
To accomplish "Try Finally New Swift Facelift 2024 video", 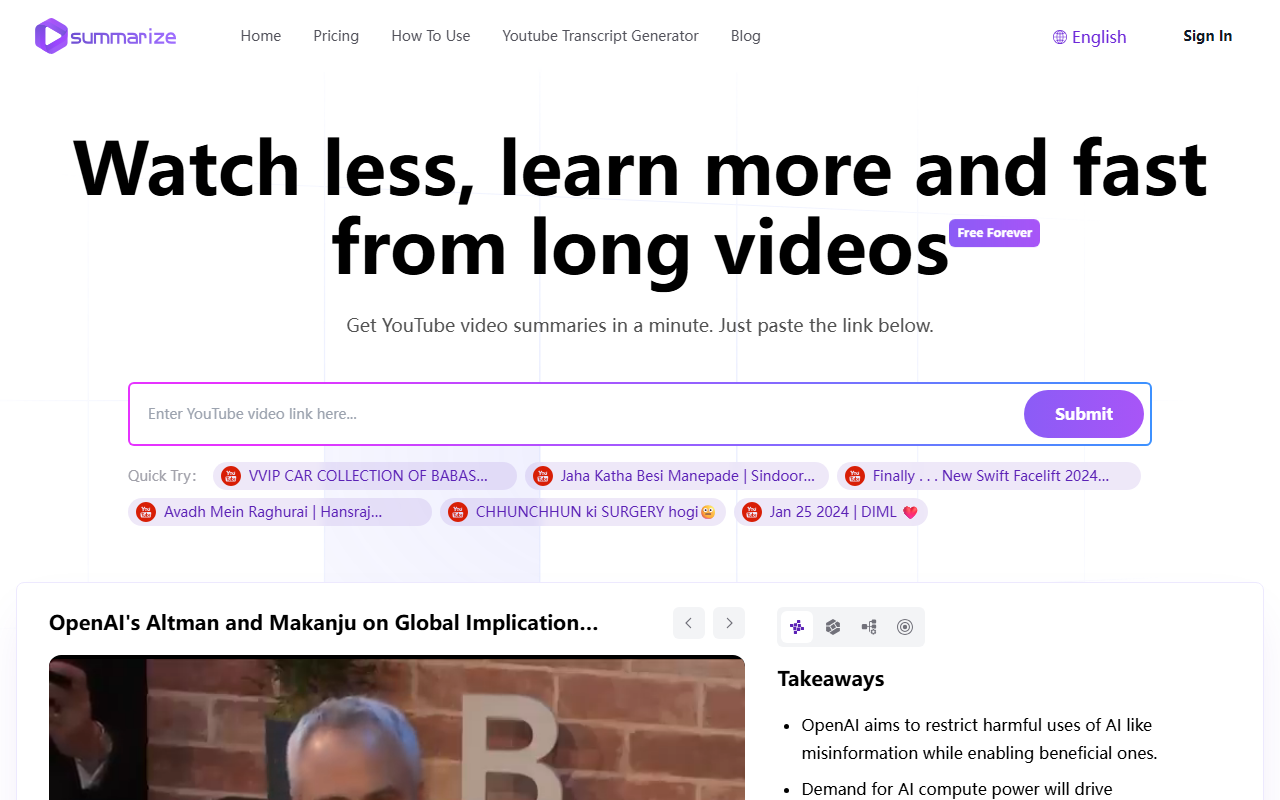I will pyautogui.click(x=989, y=476).
